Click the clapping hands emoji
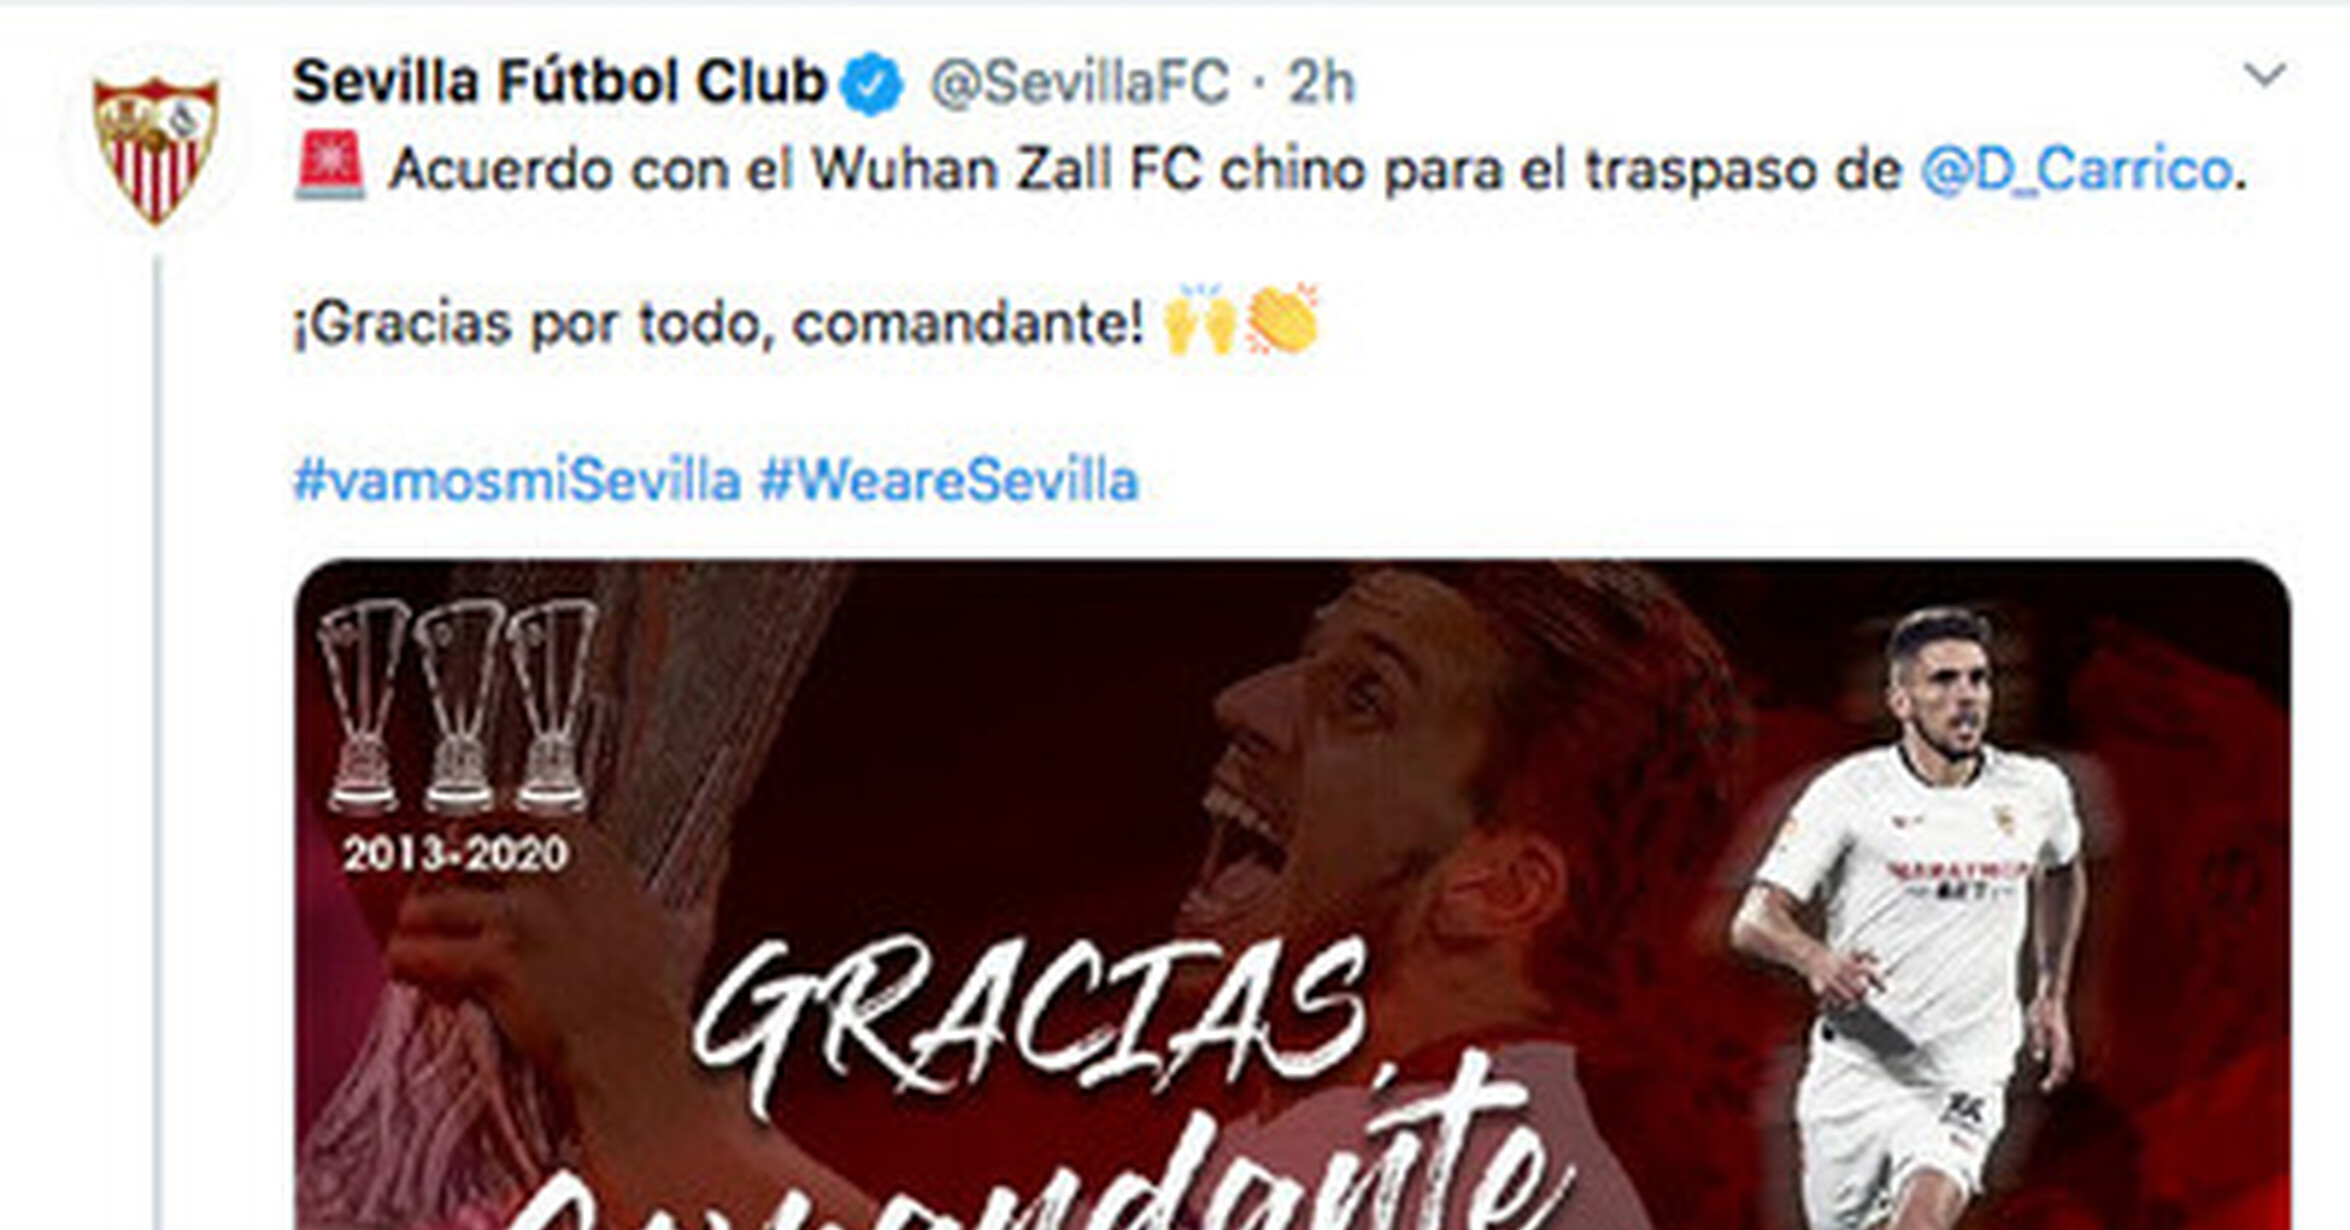Screen dimensions: 2350x1230 [1281, 320]
